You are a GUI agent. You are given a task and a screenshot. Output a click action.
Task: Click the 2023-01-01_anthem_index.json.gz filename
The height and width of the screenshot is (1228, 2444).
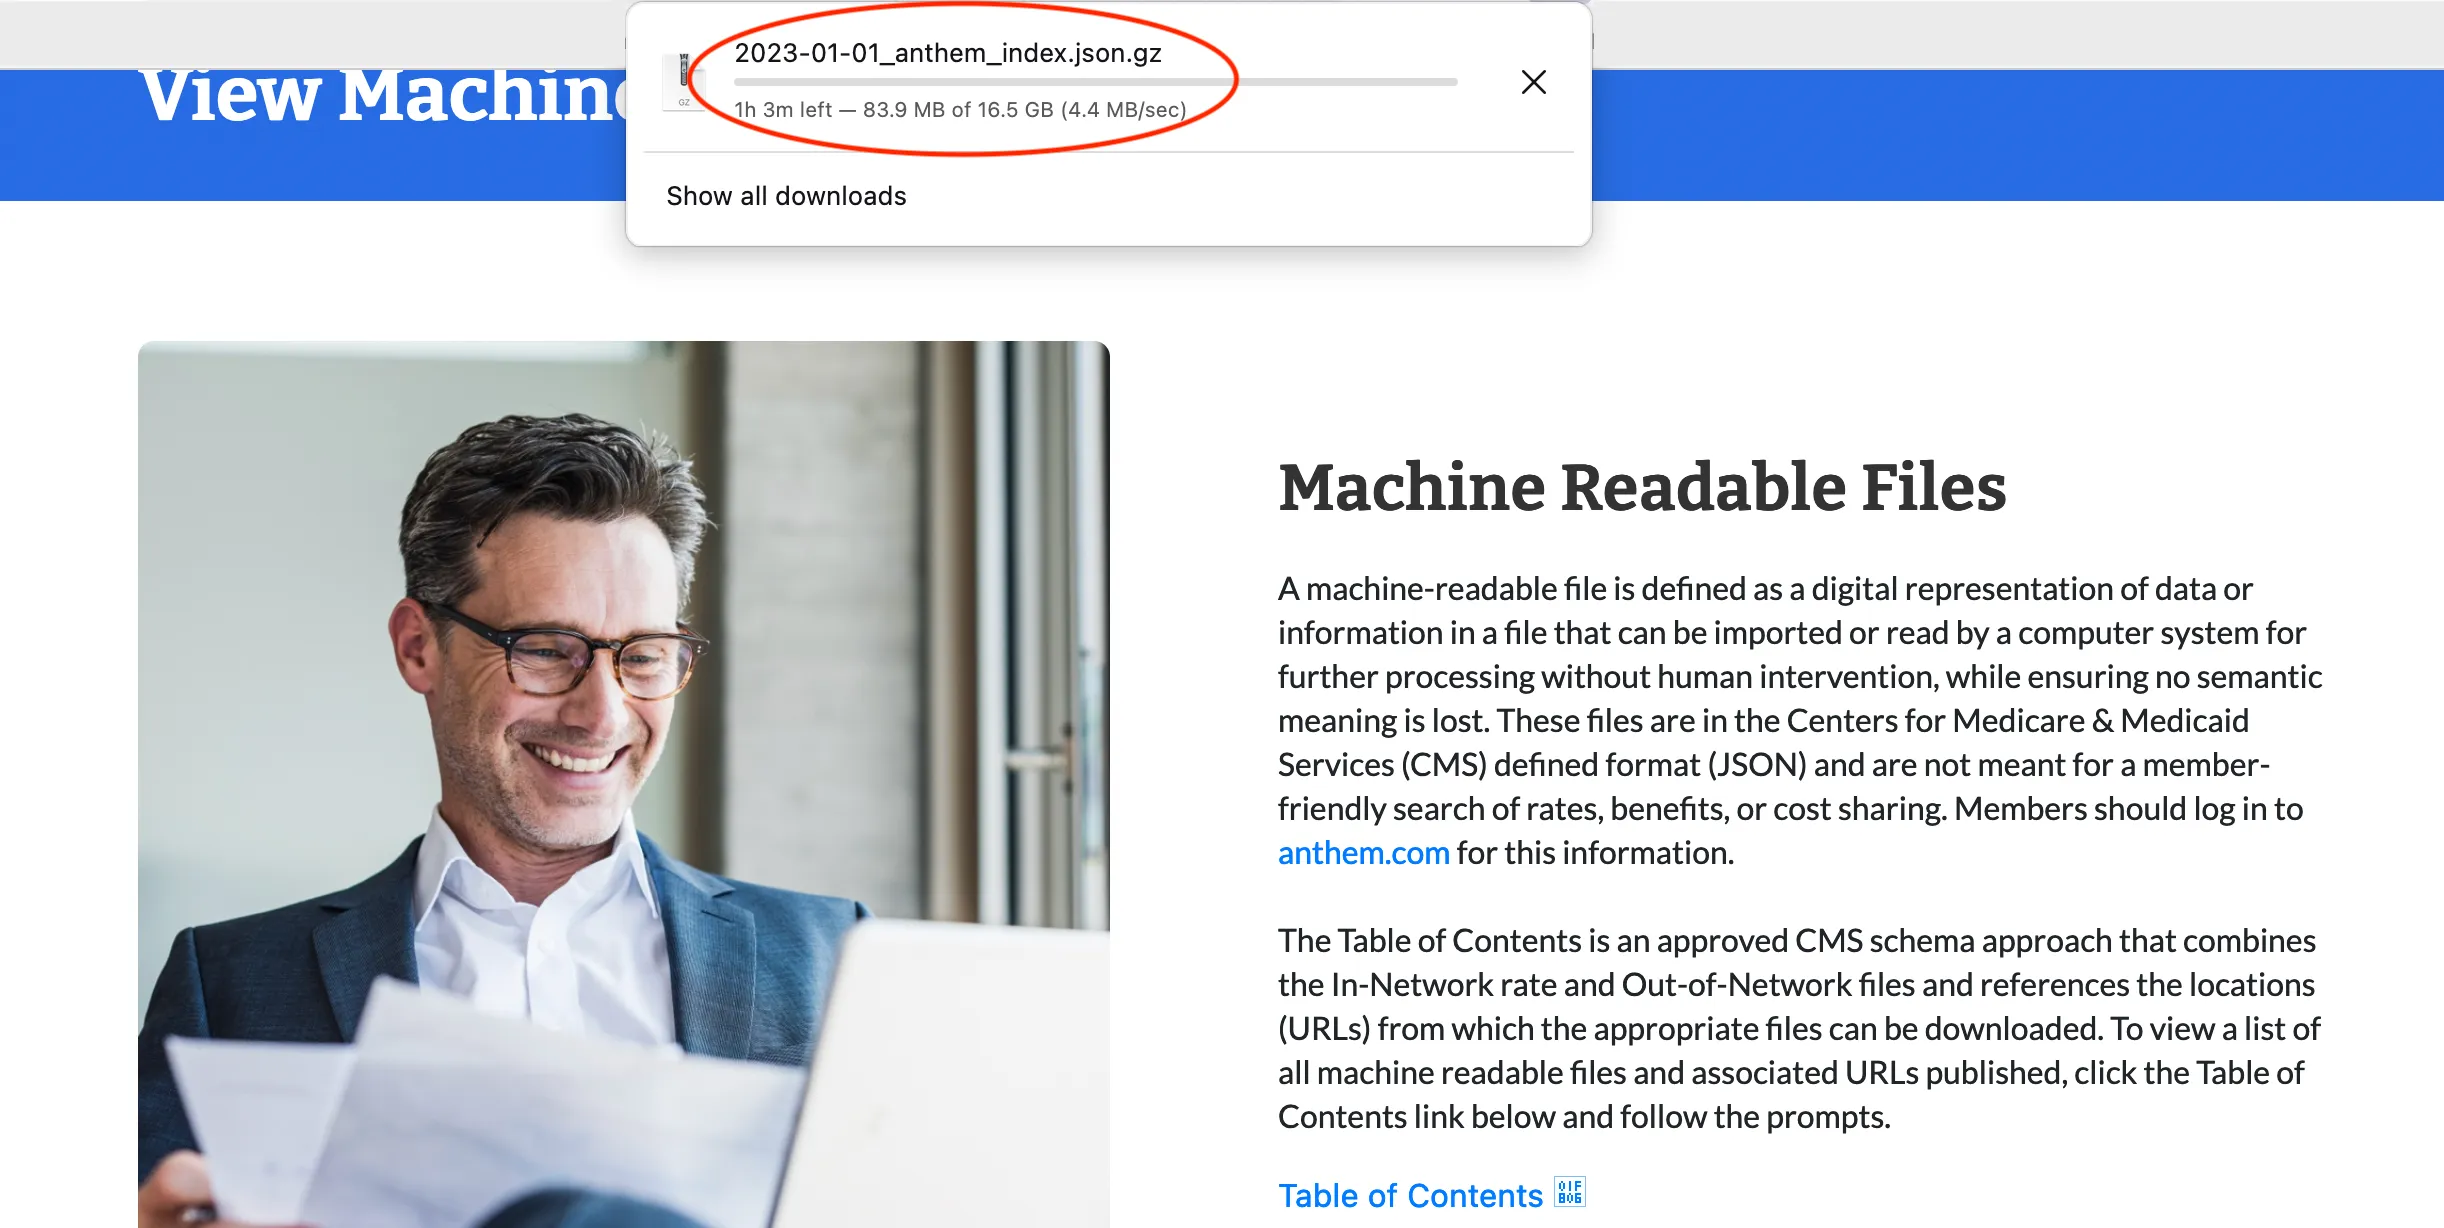[947, 53]
